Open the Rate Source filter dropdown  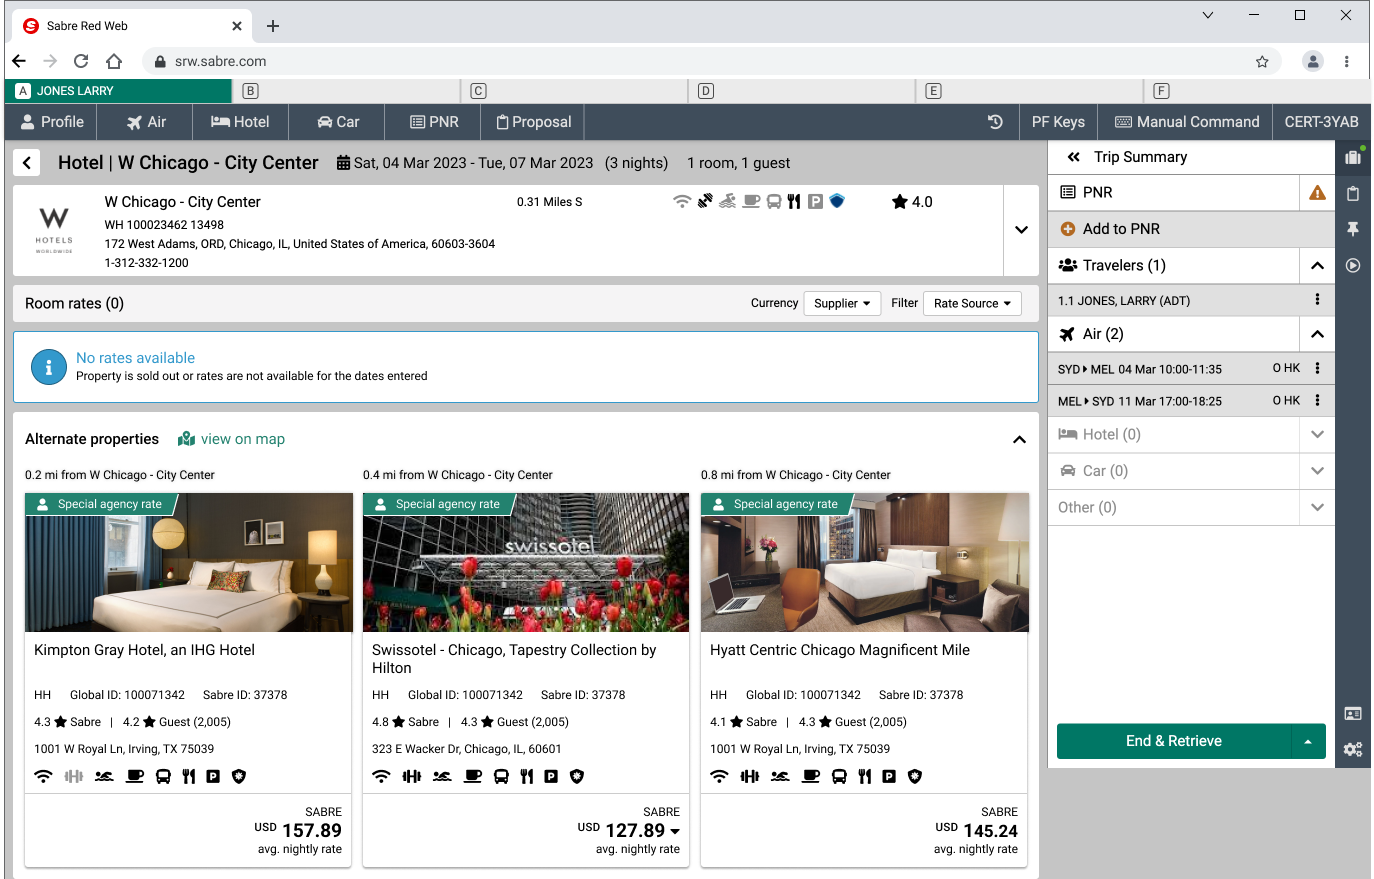pyautogui.click(x=972, y=303)
